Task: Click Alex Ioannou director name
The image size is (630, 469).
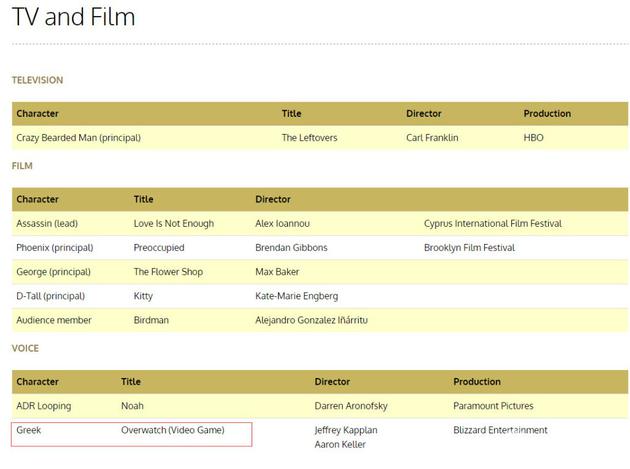Action: pos(282,223)
